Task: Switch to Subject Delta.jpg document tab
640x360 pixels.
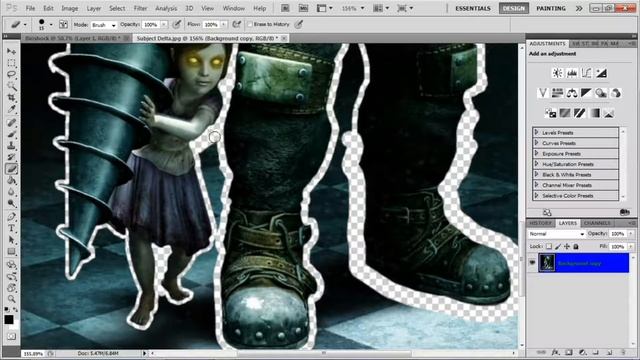Action: 207,38
